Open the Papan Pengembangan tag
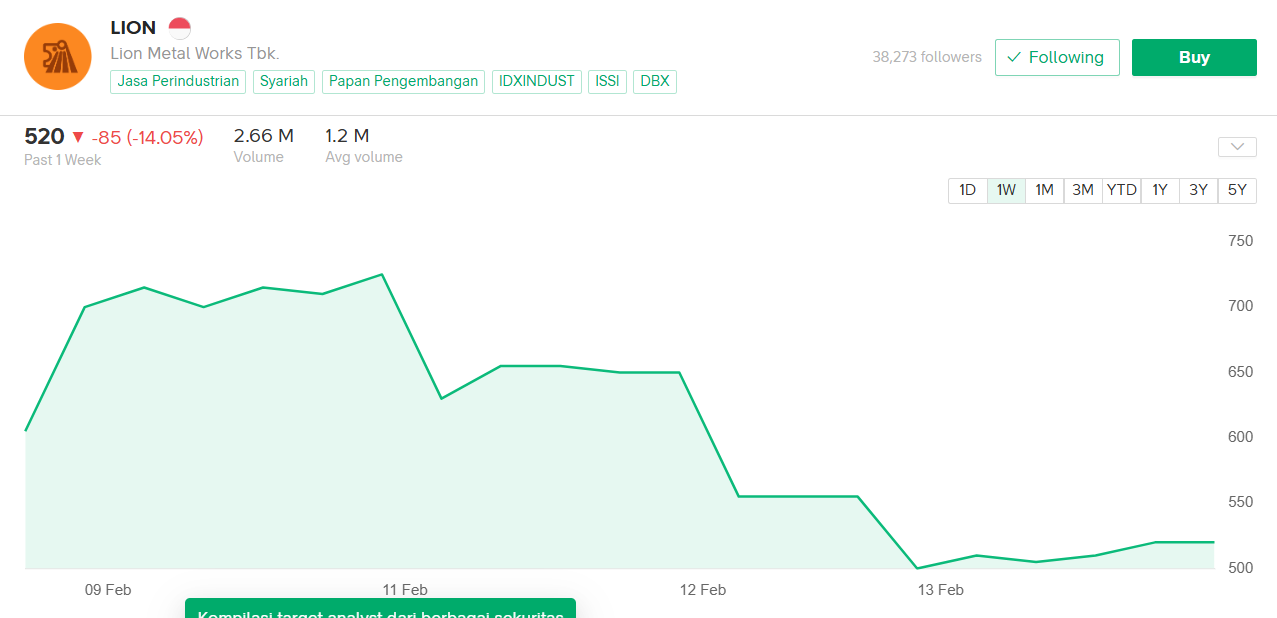 [403, 82]
